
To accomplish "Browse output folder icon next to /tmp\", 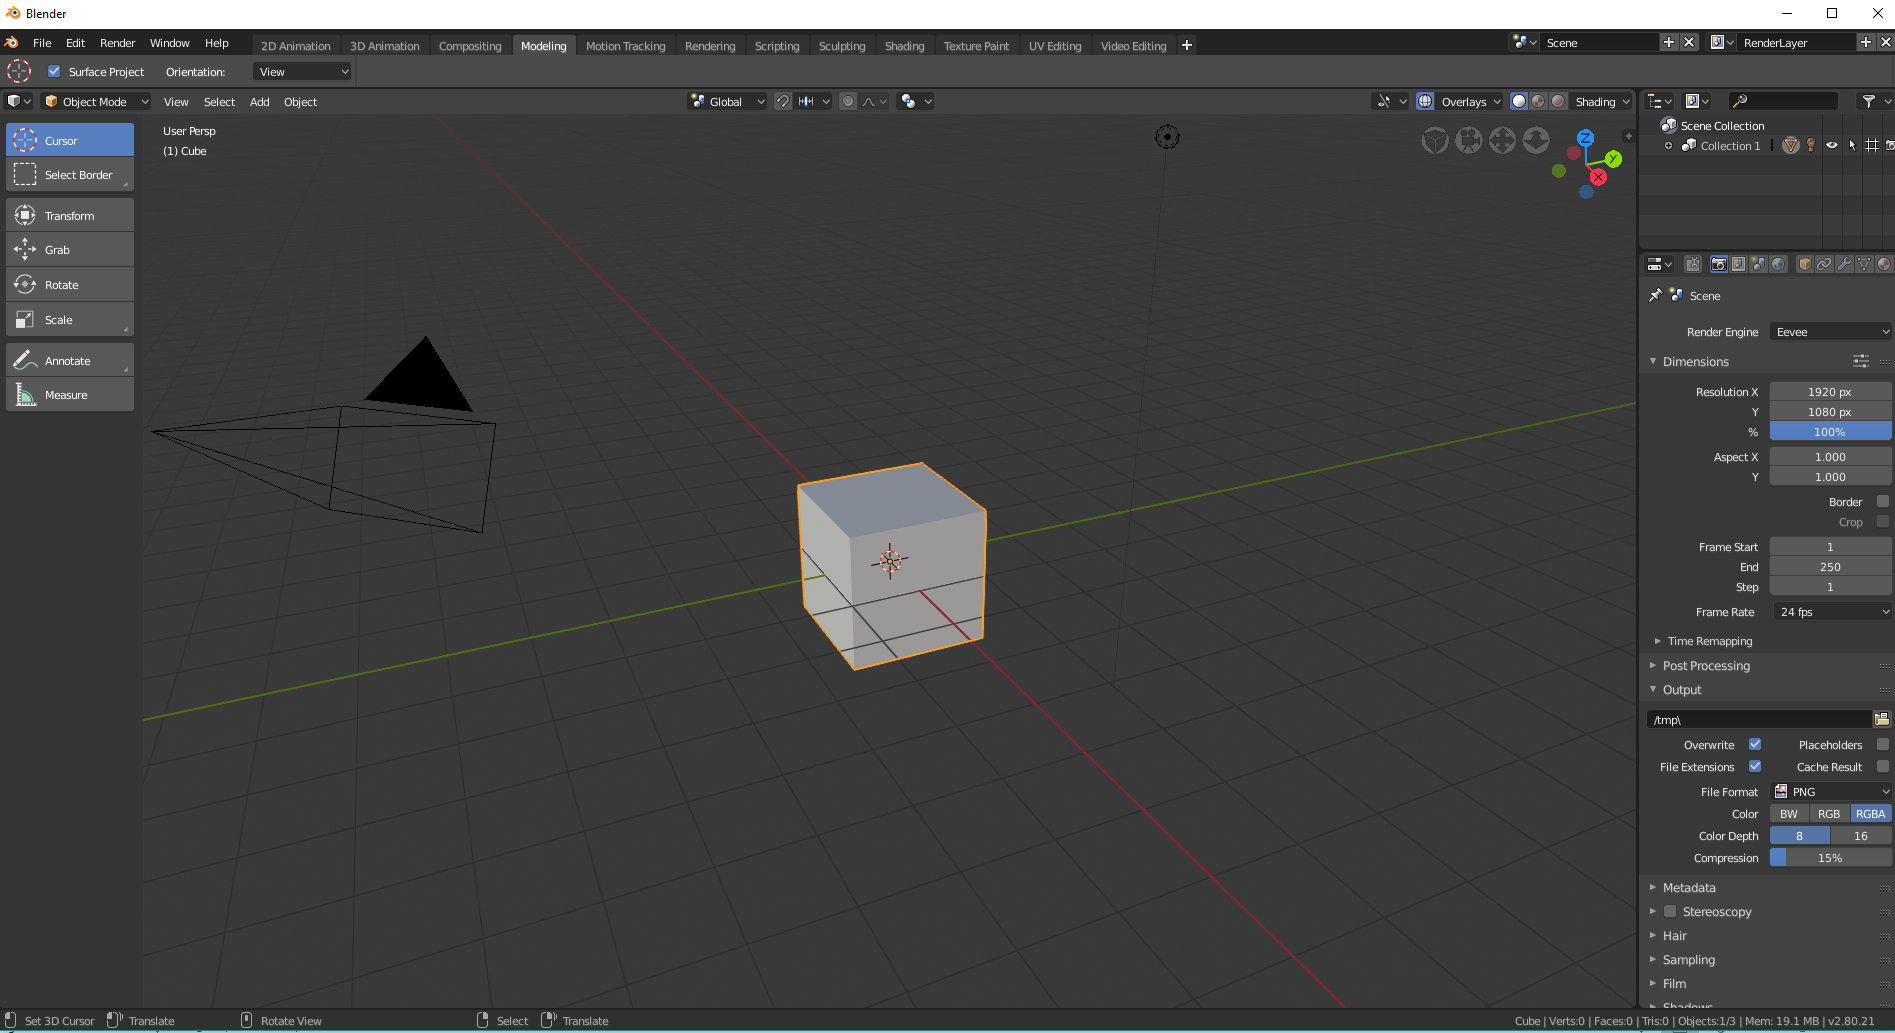I will (1881, 719).
